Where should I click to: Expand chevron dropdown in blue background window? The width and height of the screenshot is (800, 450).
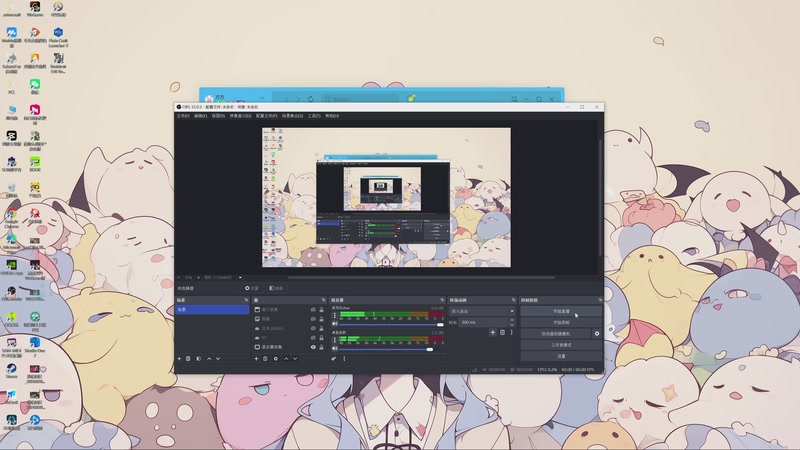point(262,98)
